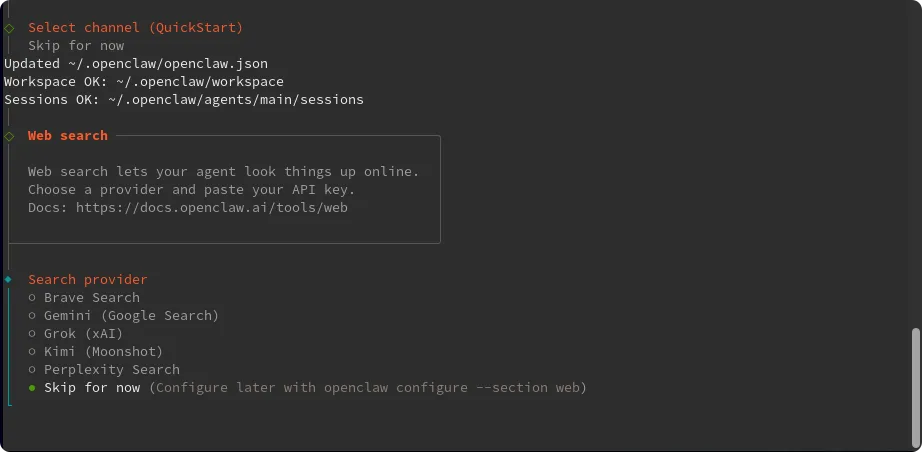Choose the Perplexity Search option
Image resolution: width=922 pixels, height=452 pixels.
tap(111, 370)
